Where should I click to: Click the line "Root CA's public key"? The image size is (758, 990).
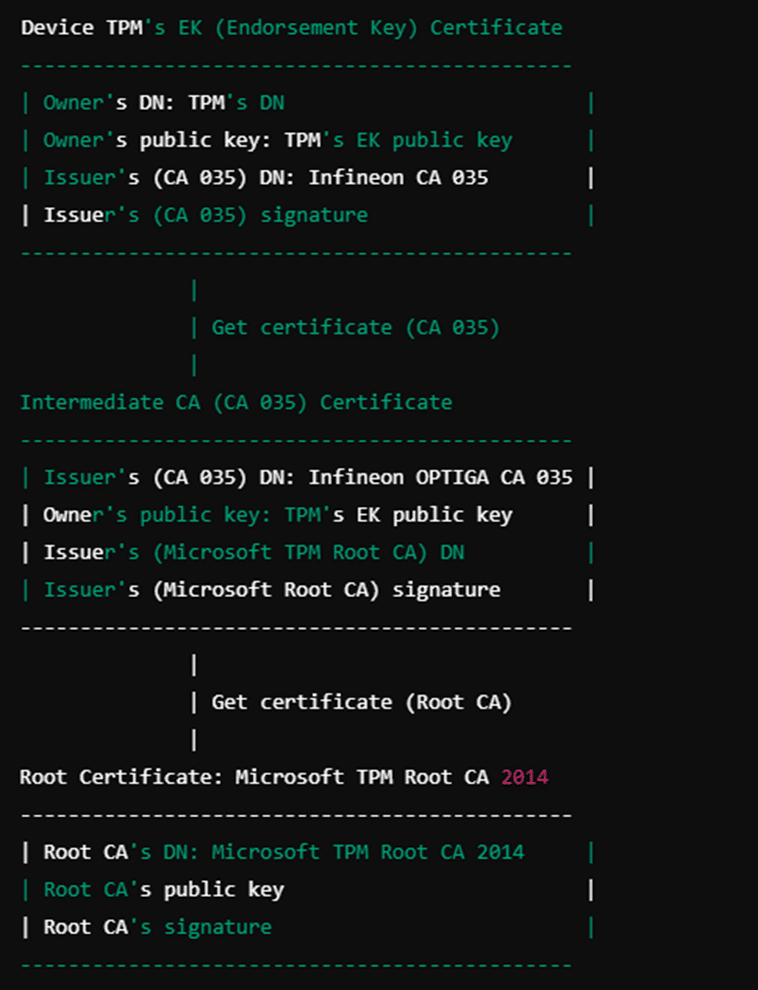[163, 890]
